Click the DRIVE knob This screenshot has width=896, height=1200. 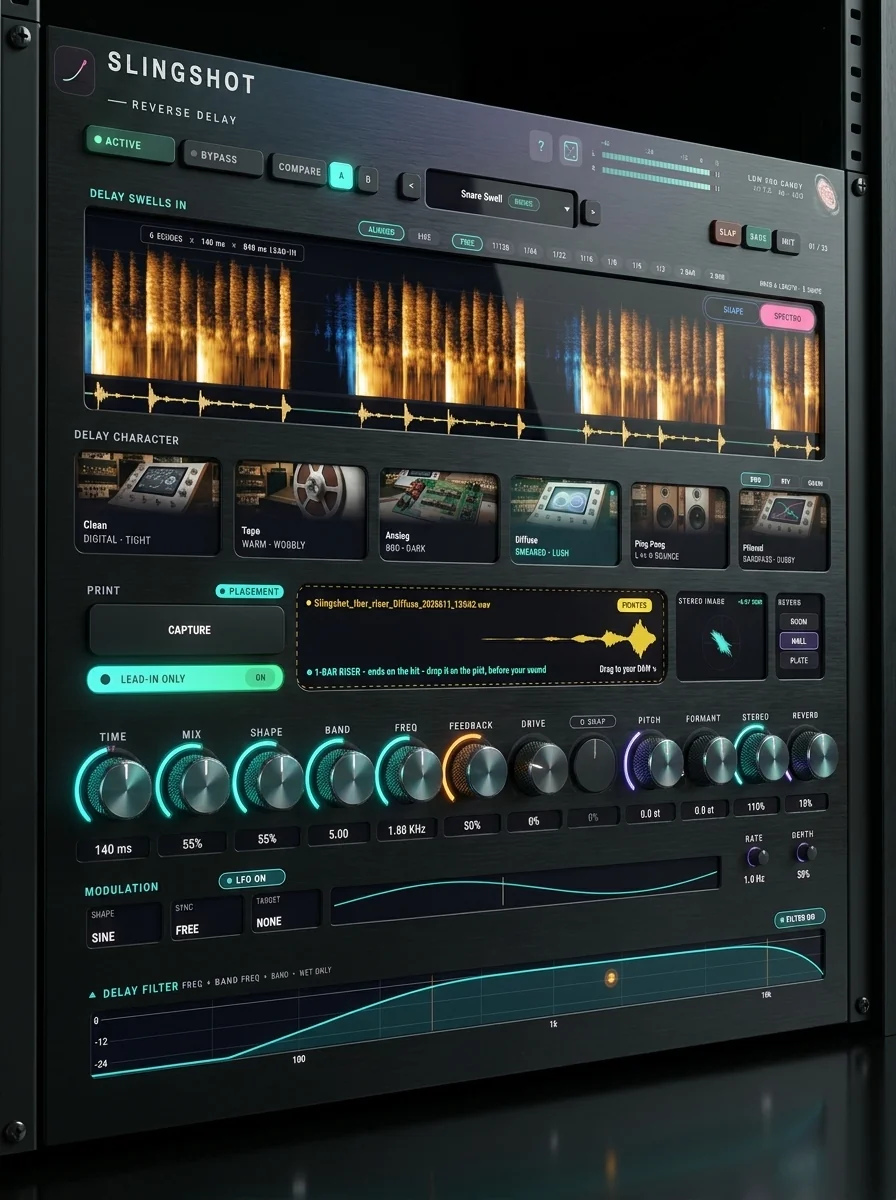coord(540,768)
